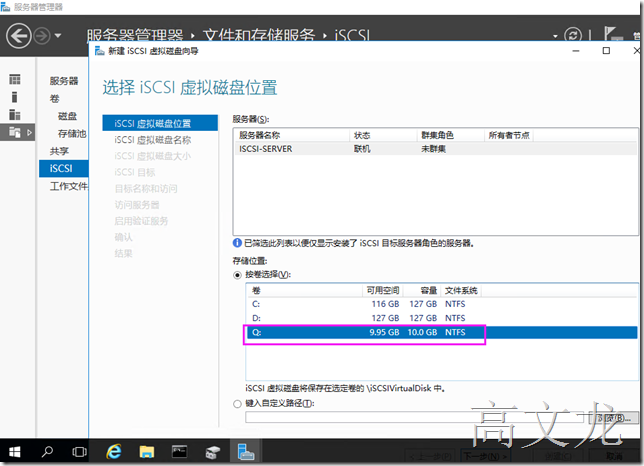
Task: Open the navigation history dropdown beside the arrows
Action: [x=58, y=36]
